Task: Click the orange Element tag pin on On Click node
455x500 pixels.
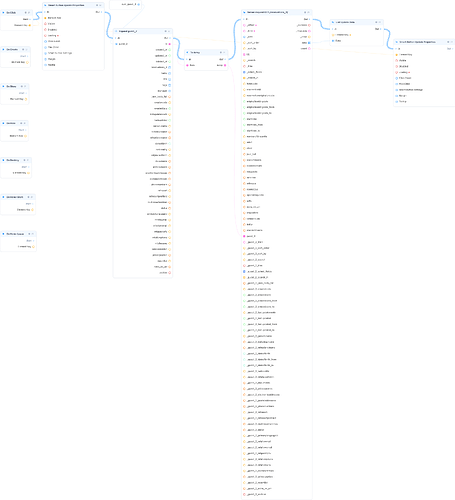Action: click(30, 25)
